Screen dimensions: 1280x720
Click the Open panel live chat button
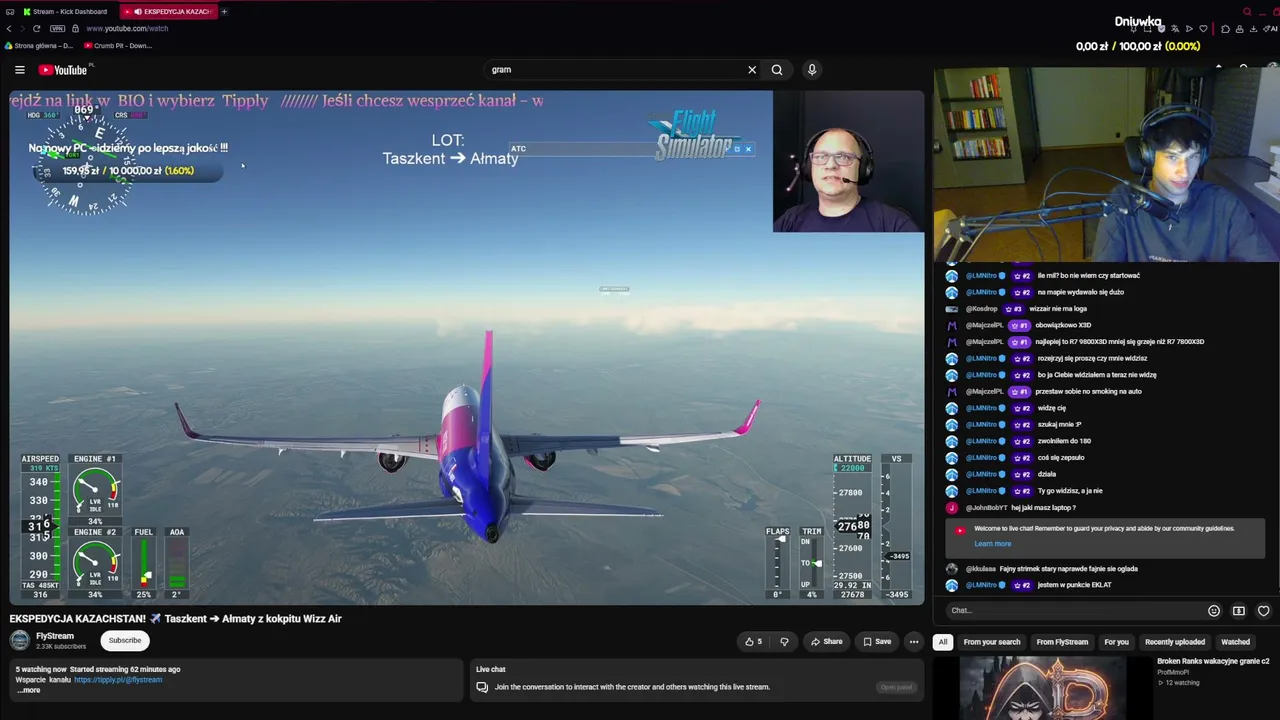pyautogui.click(x=896, y=687)
